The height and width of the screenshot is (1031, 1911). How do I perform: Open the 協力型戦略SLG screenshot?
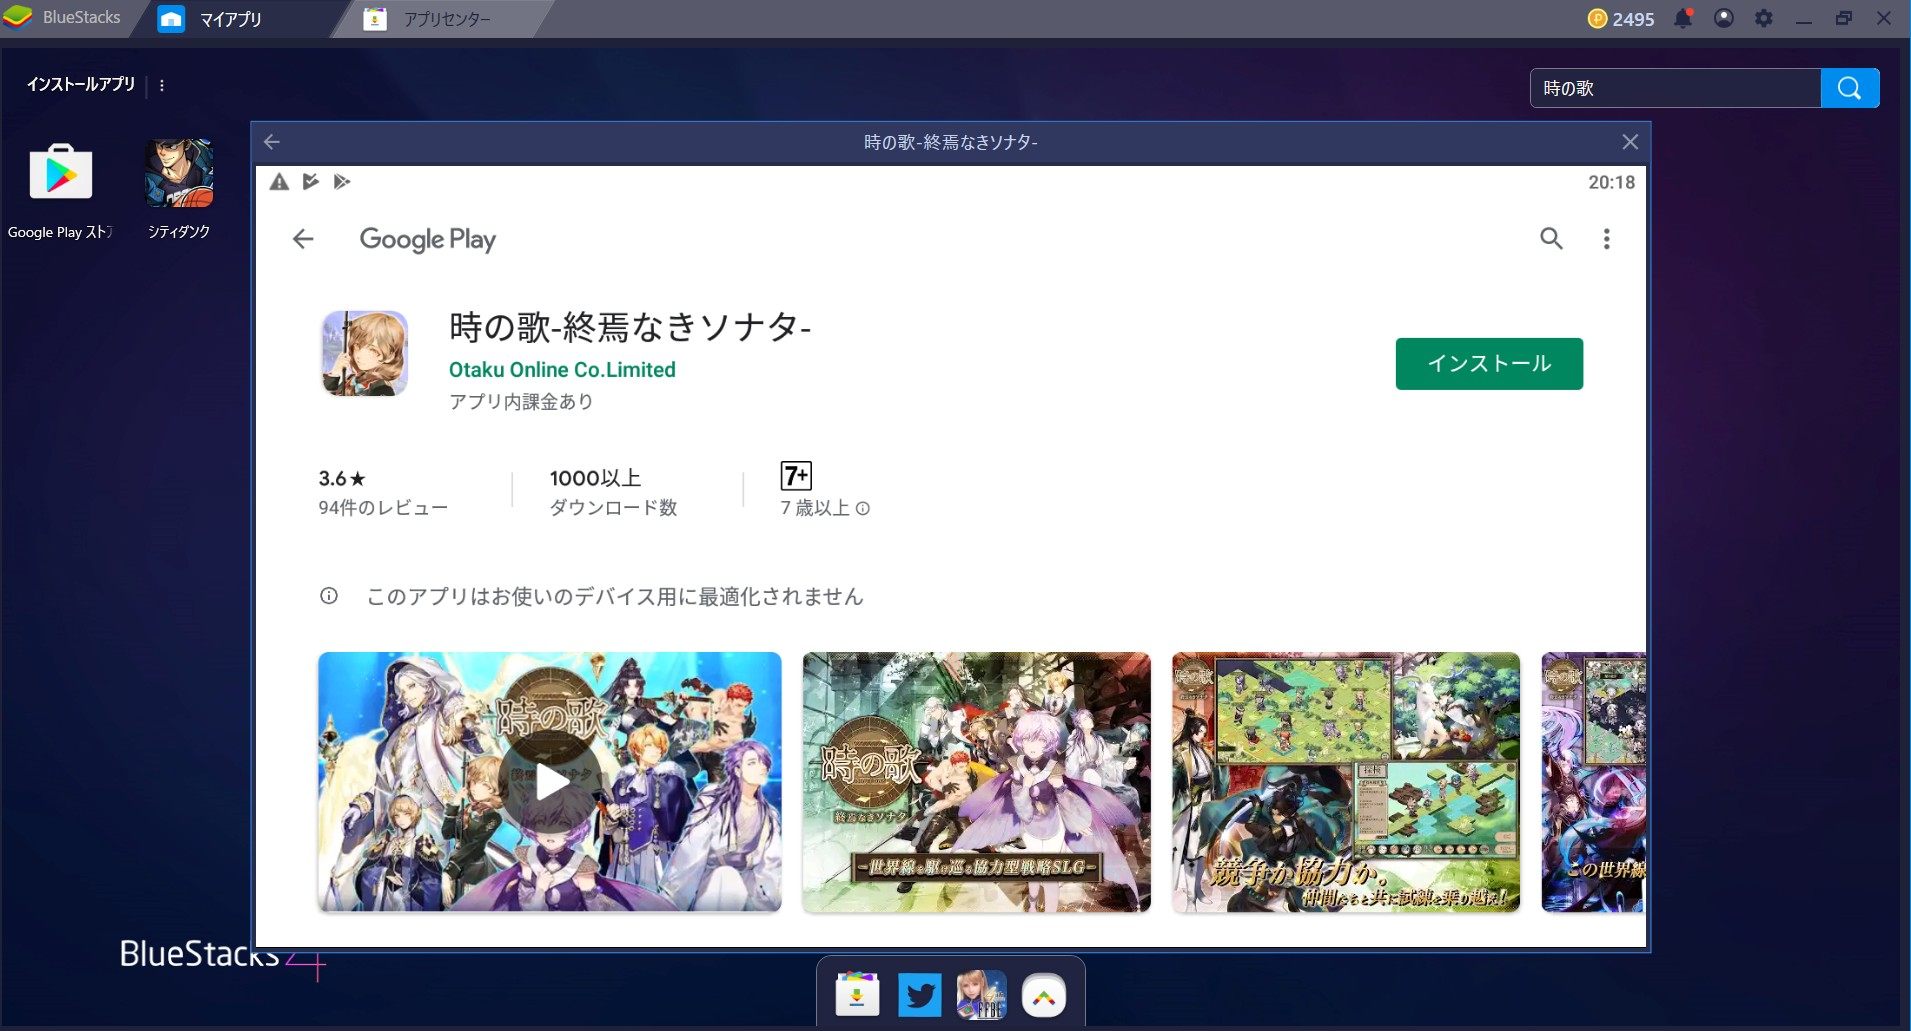pyautogui.click(x=976, y=782)
